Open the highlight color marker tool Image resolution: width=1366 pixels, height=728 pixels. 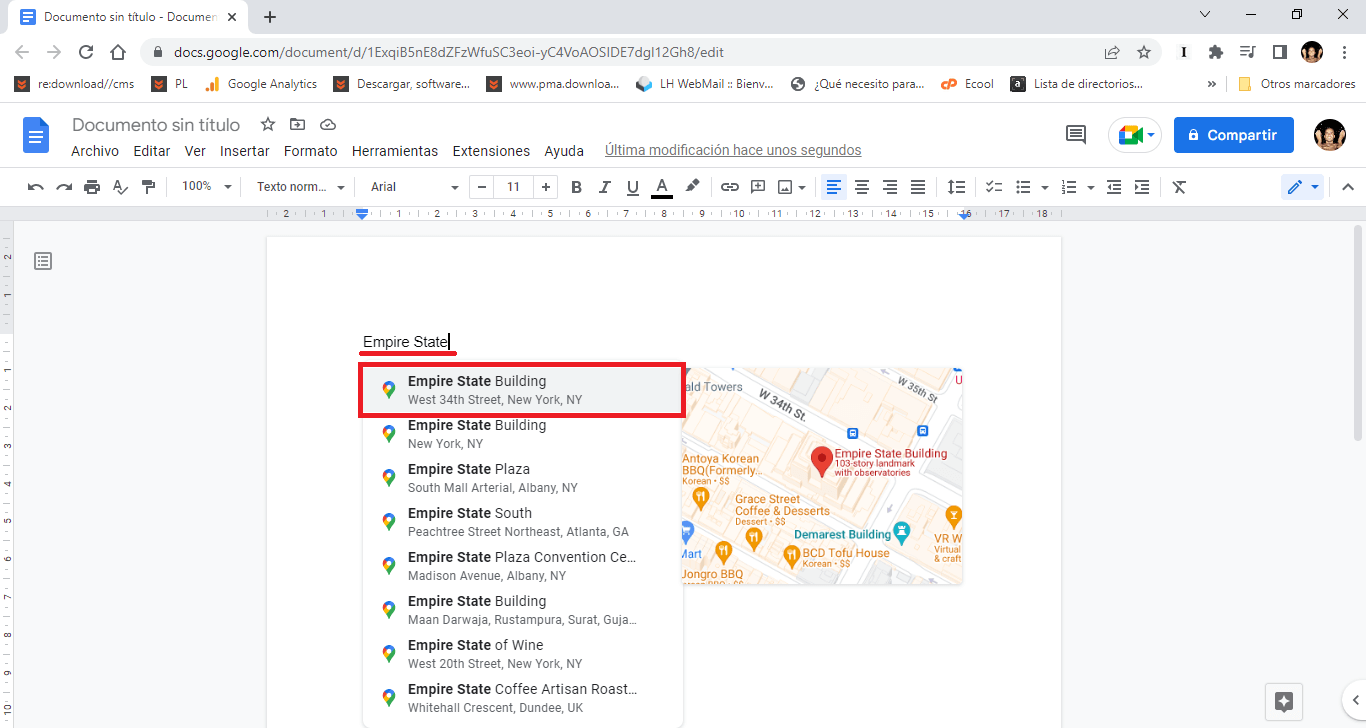[x=691, y=187]
